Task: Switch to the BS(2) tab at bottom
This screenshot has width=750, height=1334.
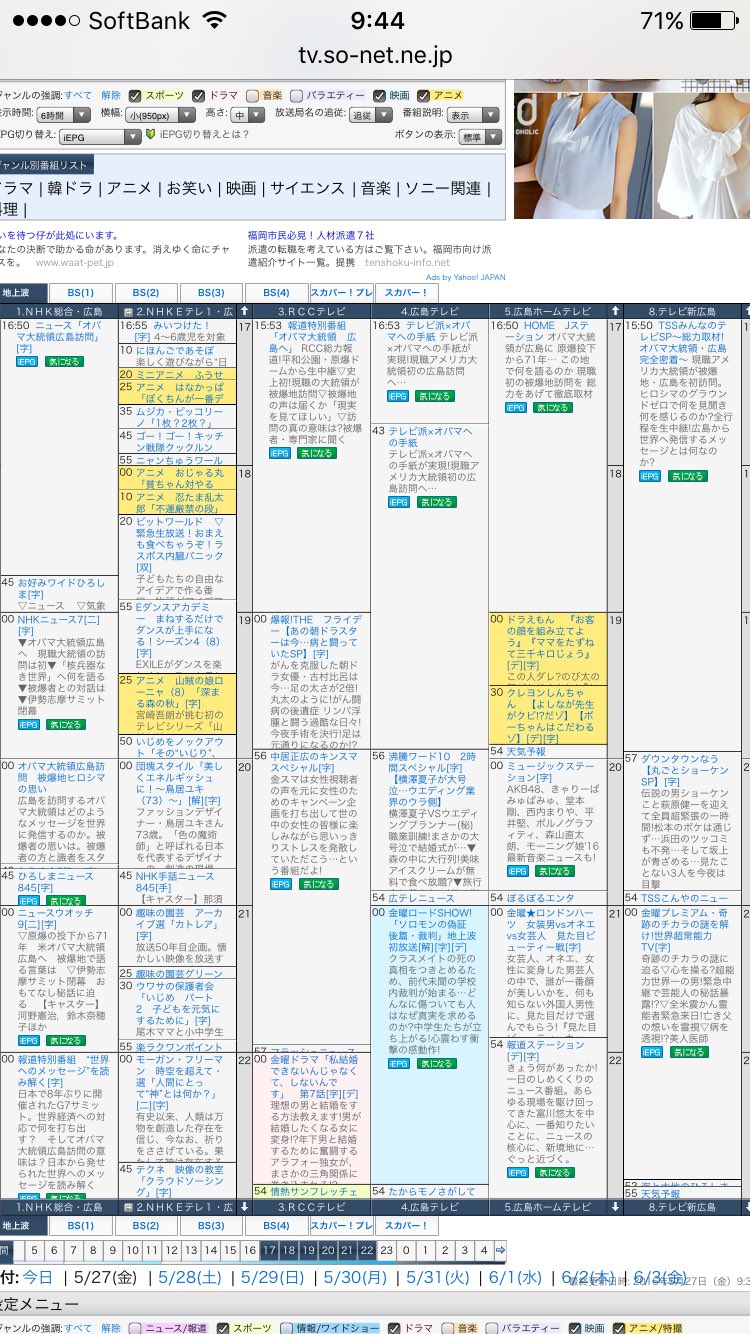Action: click(145, 1225)
